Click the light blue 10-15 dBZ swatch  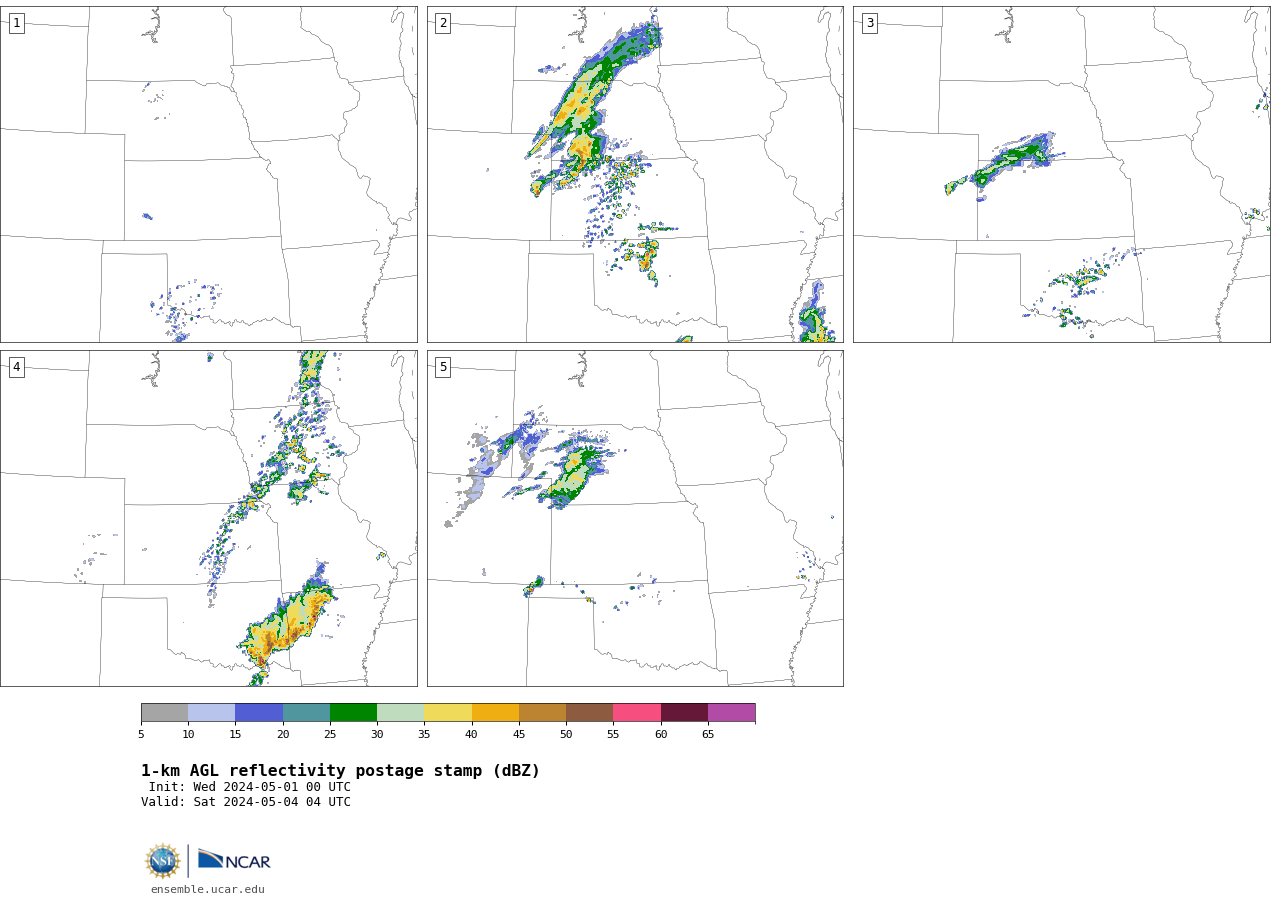point(212,712)
